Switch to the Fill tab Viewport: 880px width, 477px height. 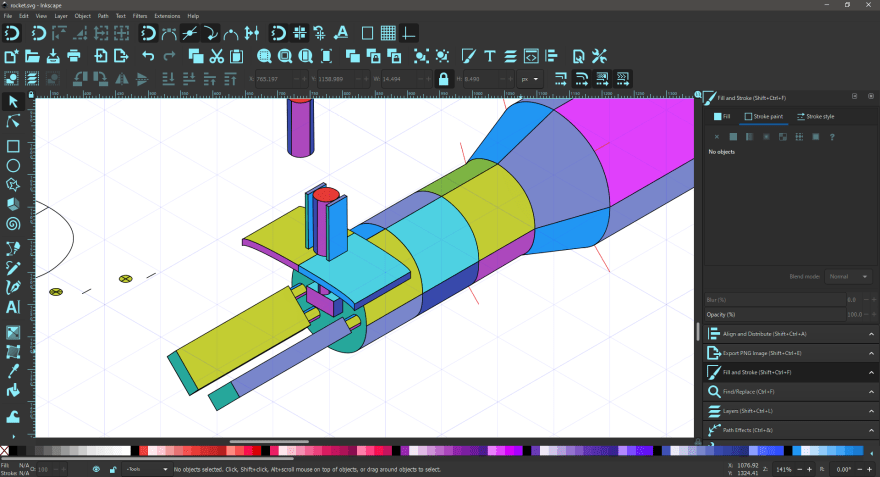pos(722,117)
